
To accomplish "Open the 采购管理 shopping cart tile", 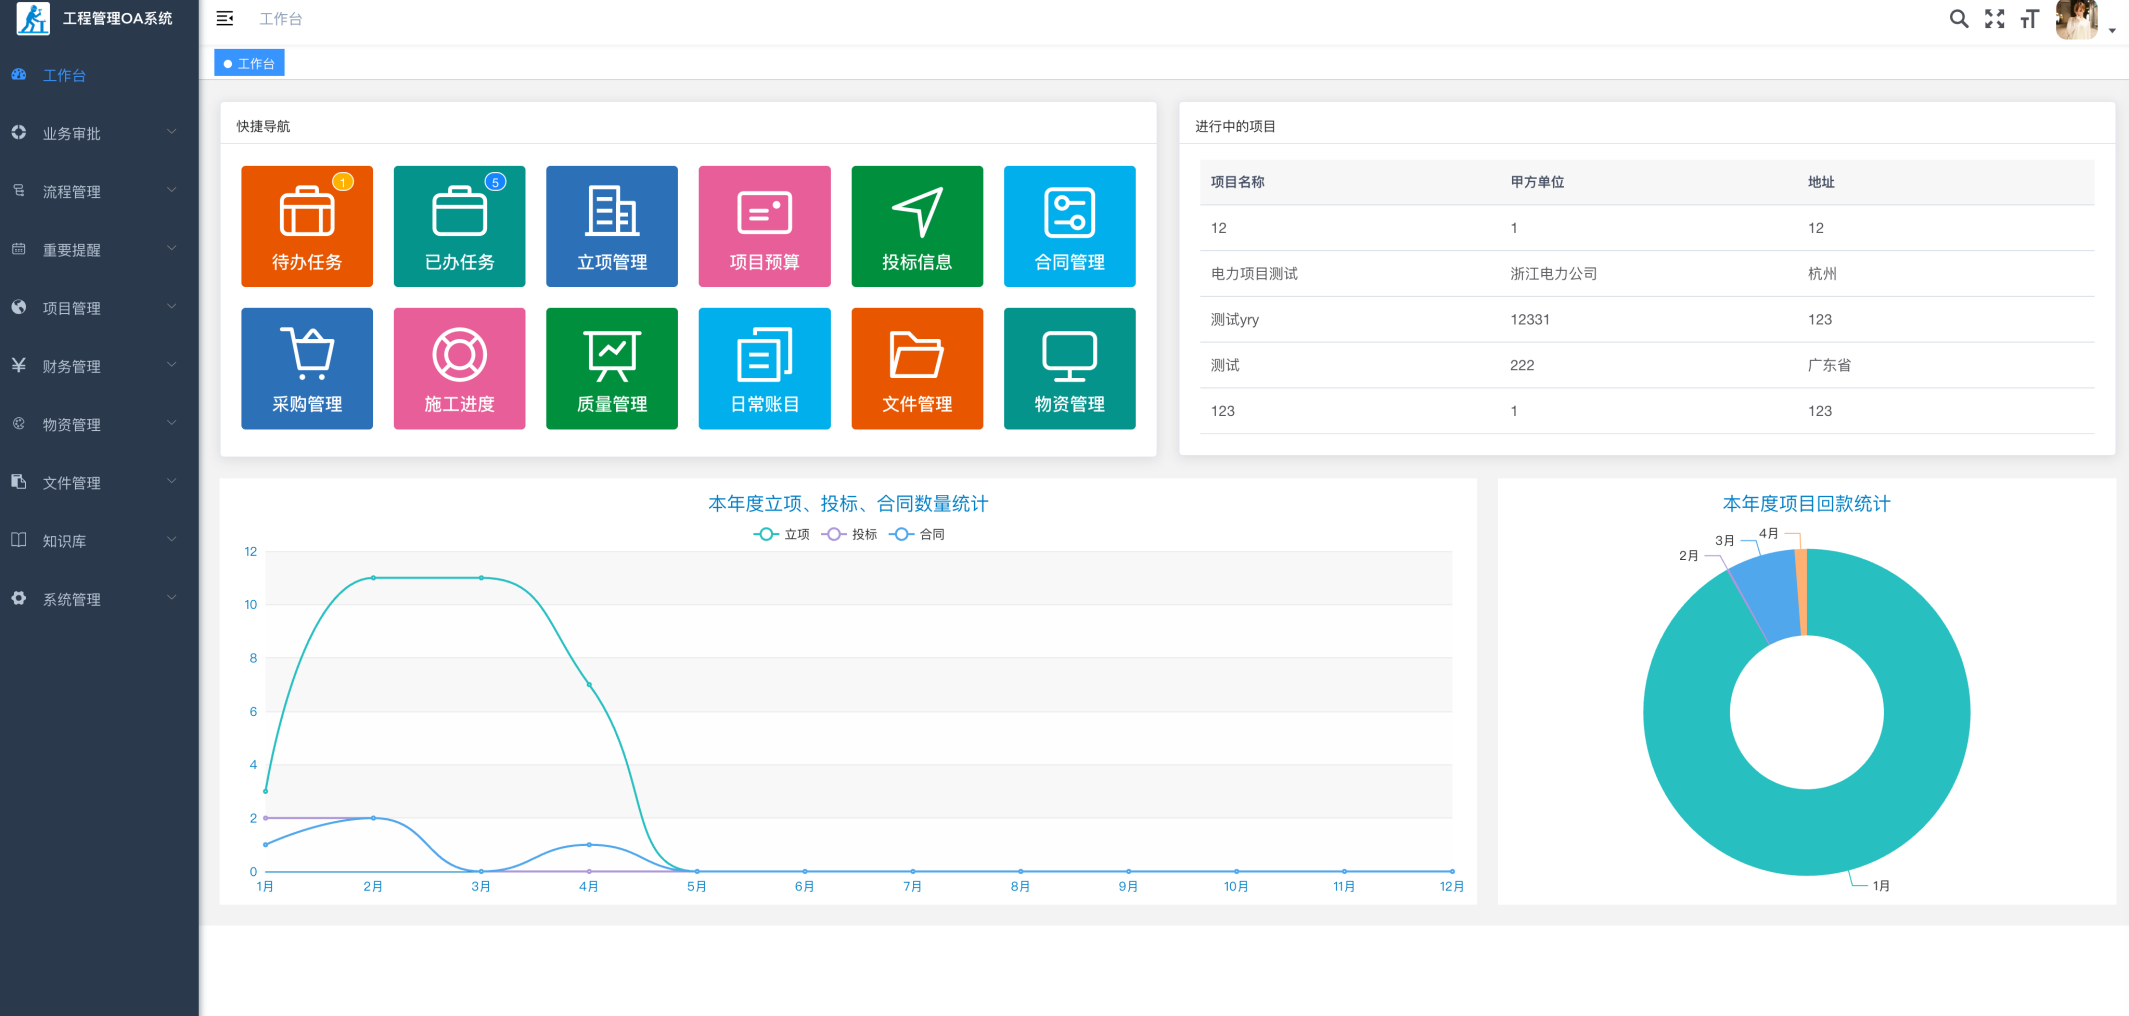I will pos(307,369).
